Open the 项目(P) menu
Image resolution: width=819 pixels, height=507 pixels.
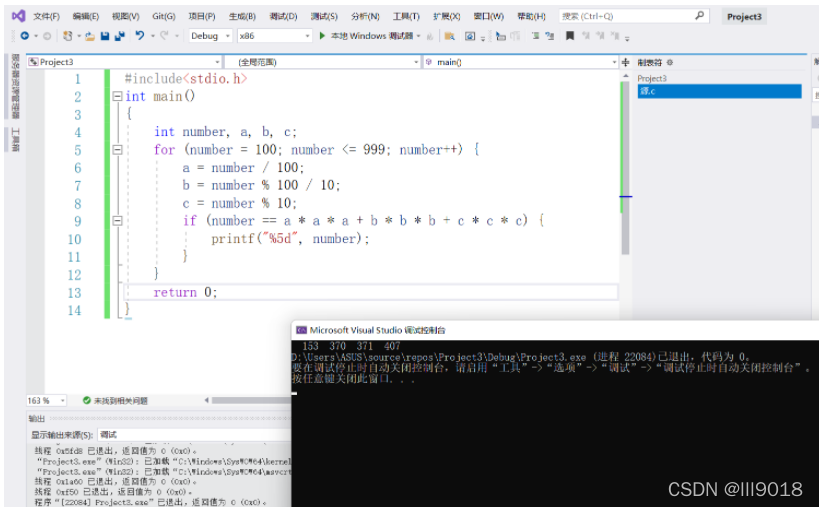pyautogui.click(x=202, y=16)
